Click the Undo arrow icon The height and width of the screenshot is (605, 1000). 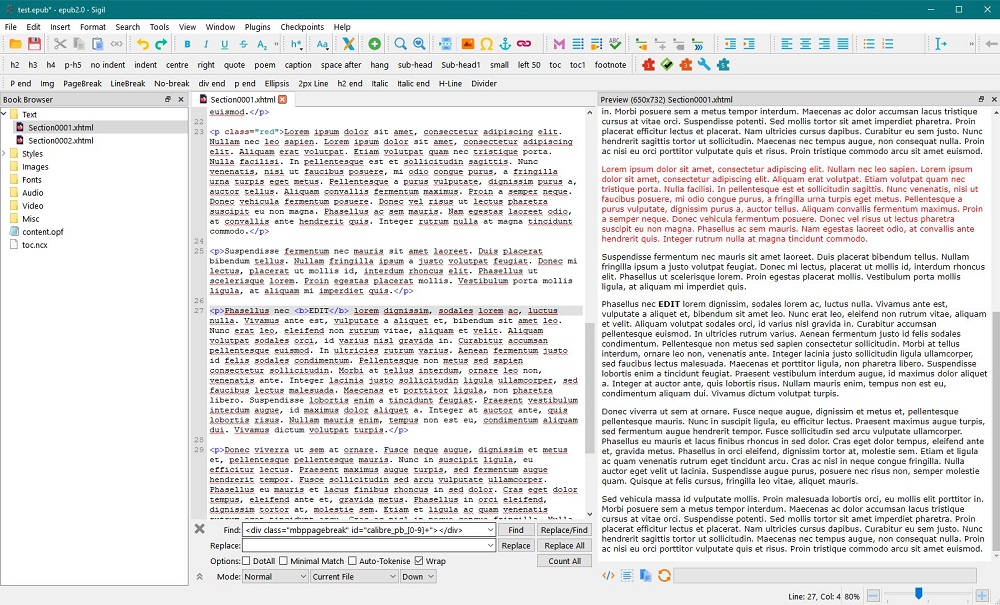click(142, 44)
